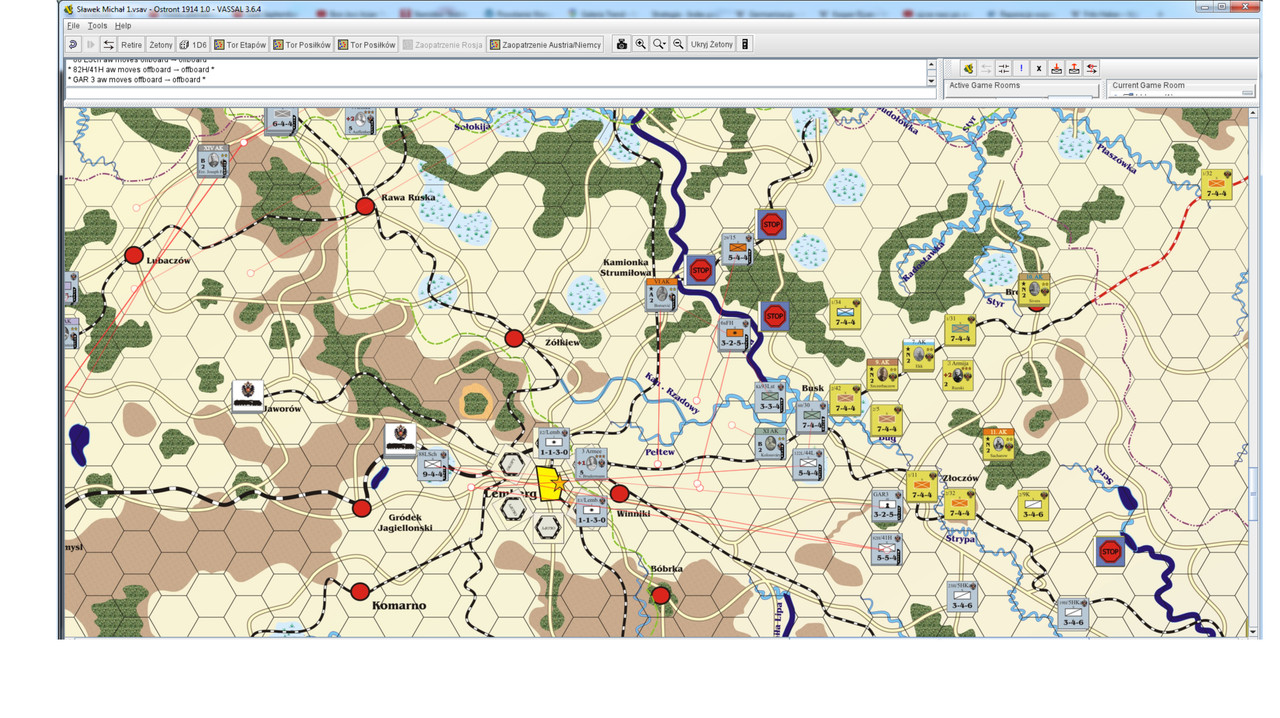Open the Tor Etapów chart

point(240,44)
